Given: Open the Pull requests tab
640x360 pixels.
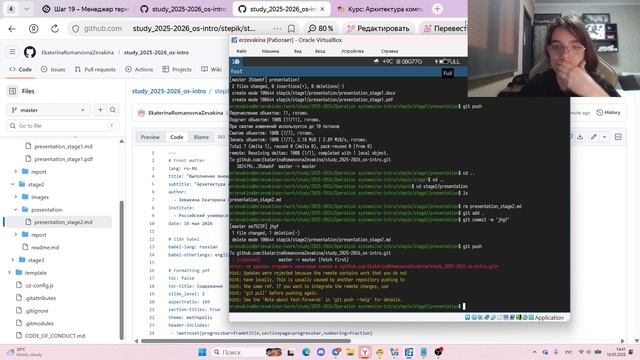Looking at the screenshot, I should click(95, 69).
